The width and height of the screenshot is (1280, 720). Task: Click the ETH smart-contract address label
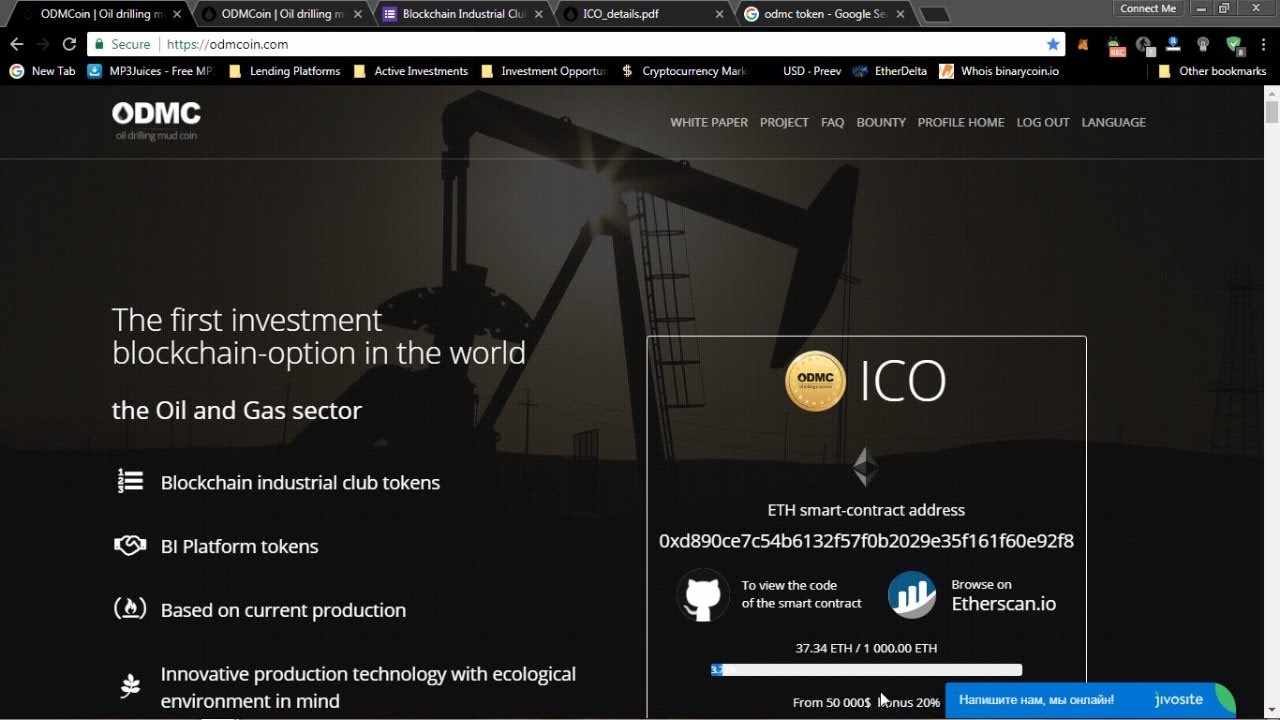click(x=866, y=510)
